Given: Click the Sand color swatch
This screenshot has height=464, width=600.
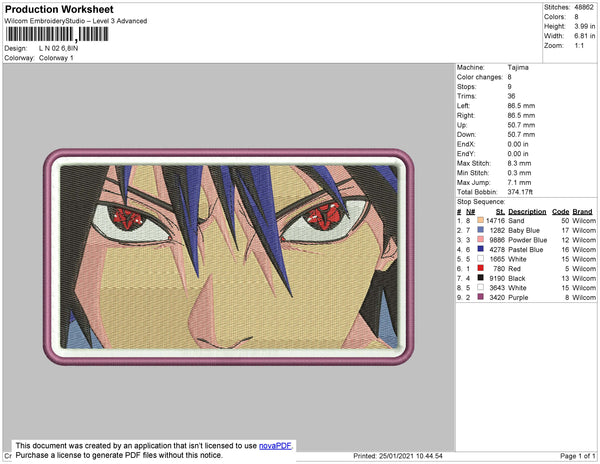Looking at the screenshot, I should tap(480, 220).
